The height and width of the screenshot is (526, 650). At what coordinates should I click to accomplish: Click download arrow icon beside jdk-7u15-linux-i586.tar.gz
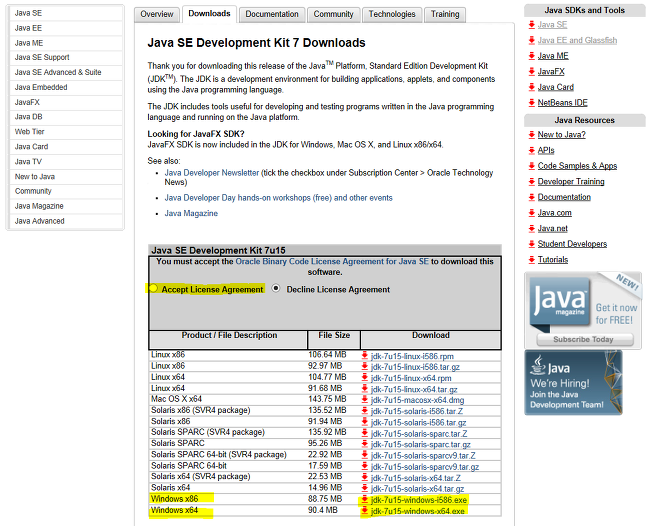[x=364, y=366]
